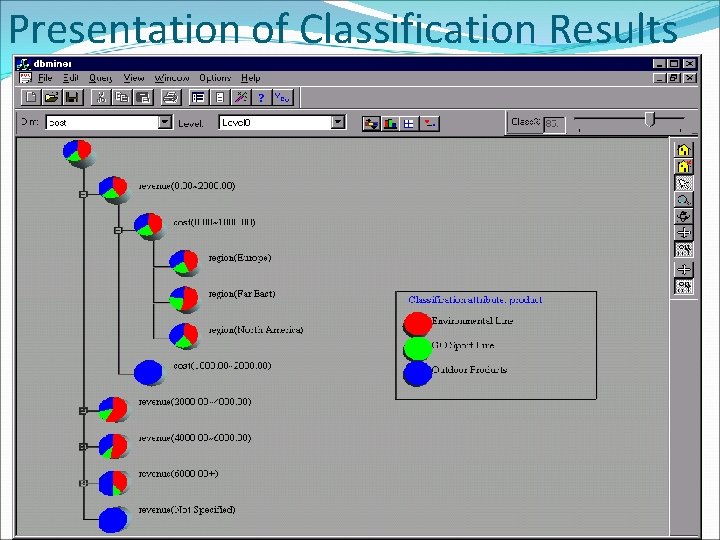720x540 pixels.
Task: Click the Class% value field
Action: (554, 124)
